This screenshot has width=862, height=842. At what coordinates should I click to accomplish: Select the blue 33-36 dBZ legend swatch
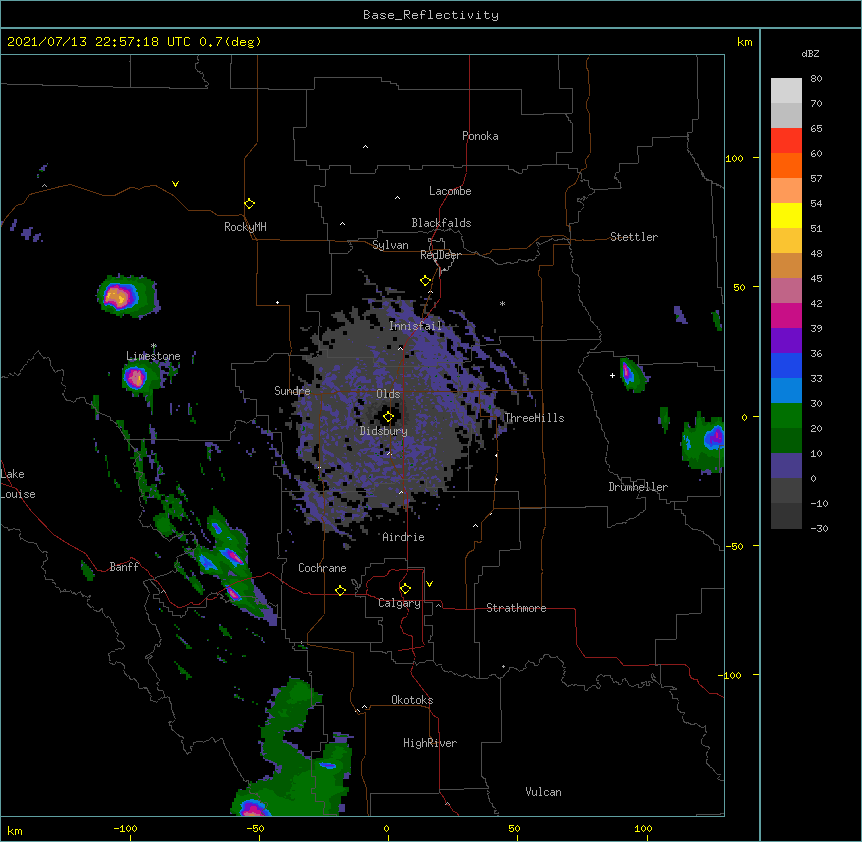point(786,365)
